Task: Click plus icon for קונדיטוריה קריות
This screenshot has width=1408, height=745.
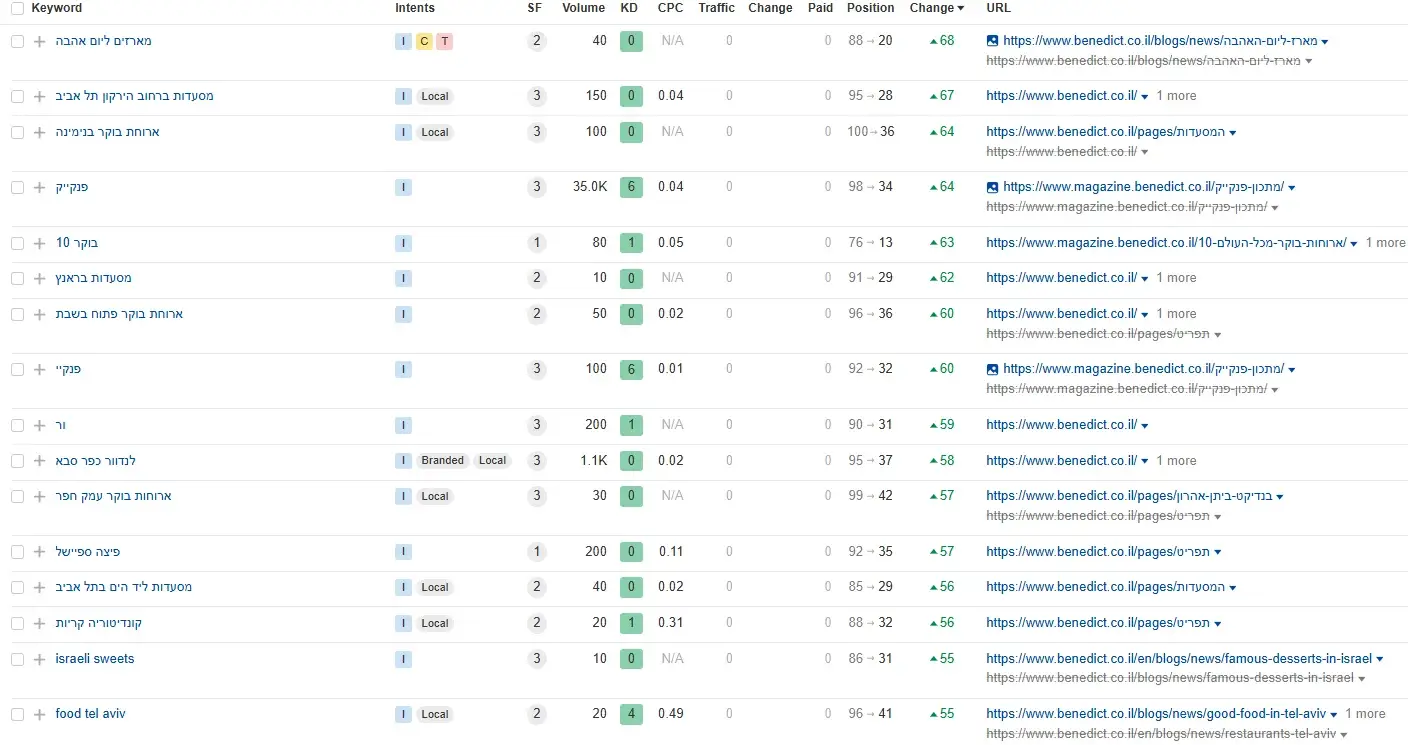Action: point(39,623)
